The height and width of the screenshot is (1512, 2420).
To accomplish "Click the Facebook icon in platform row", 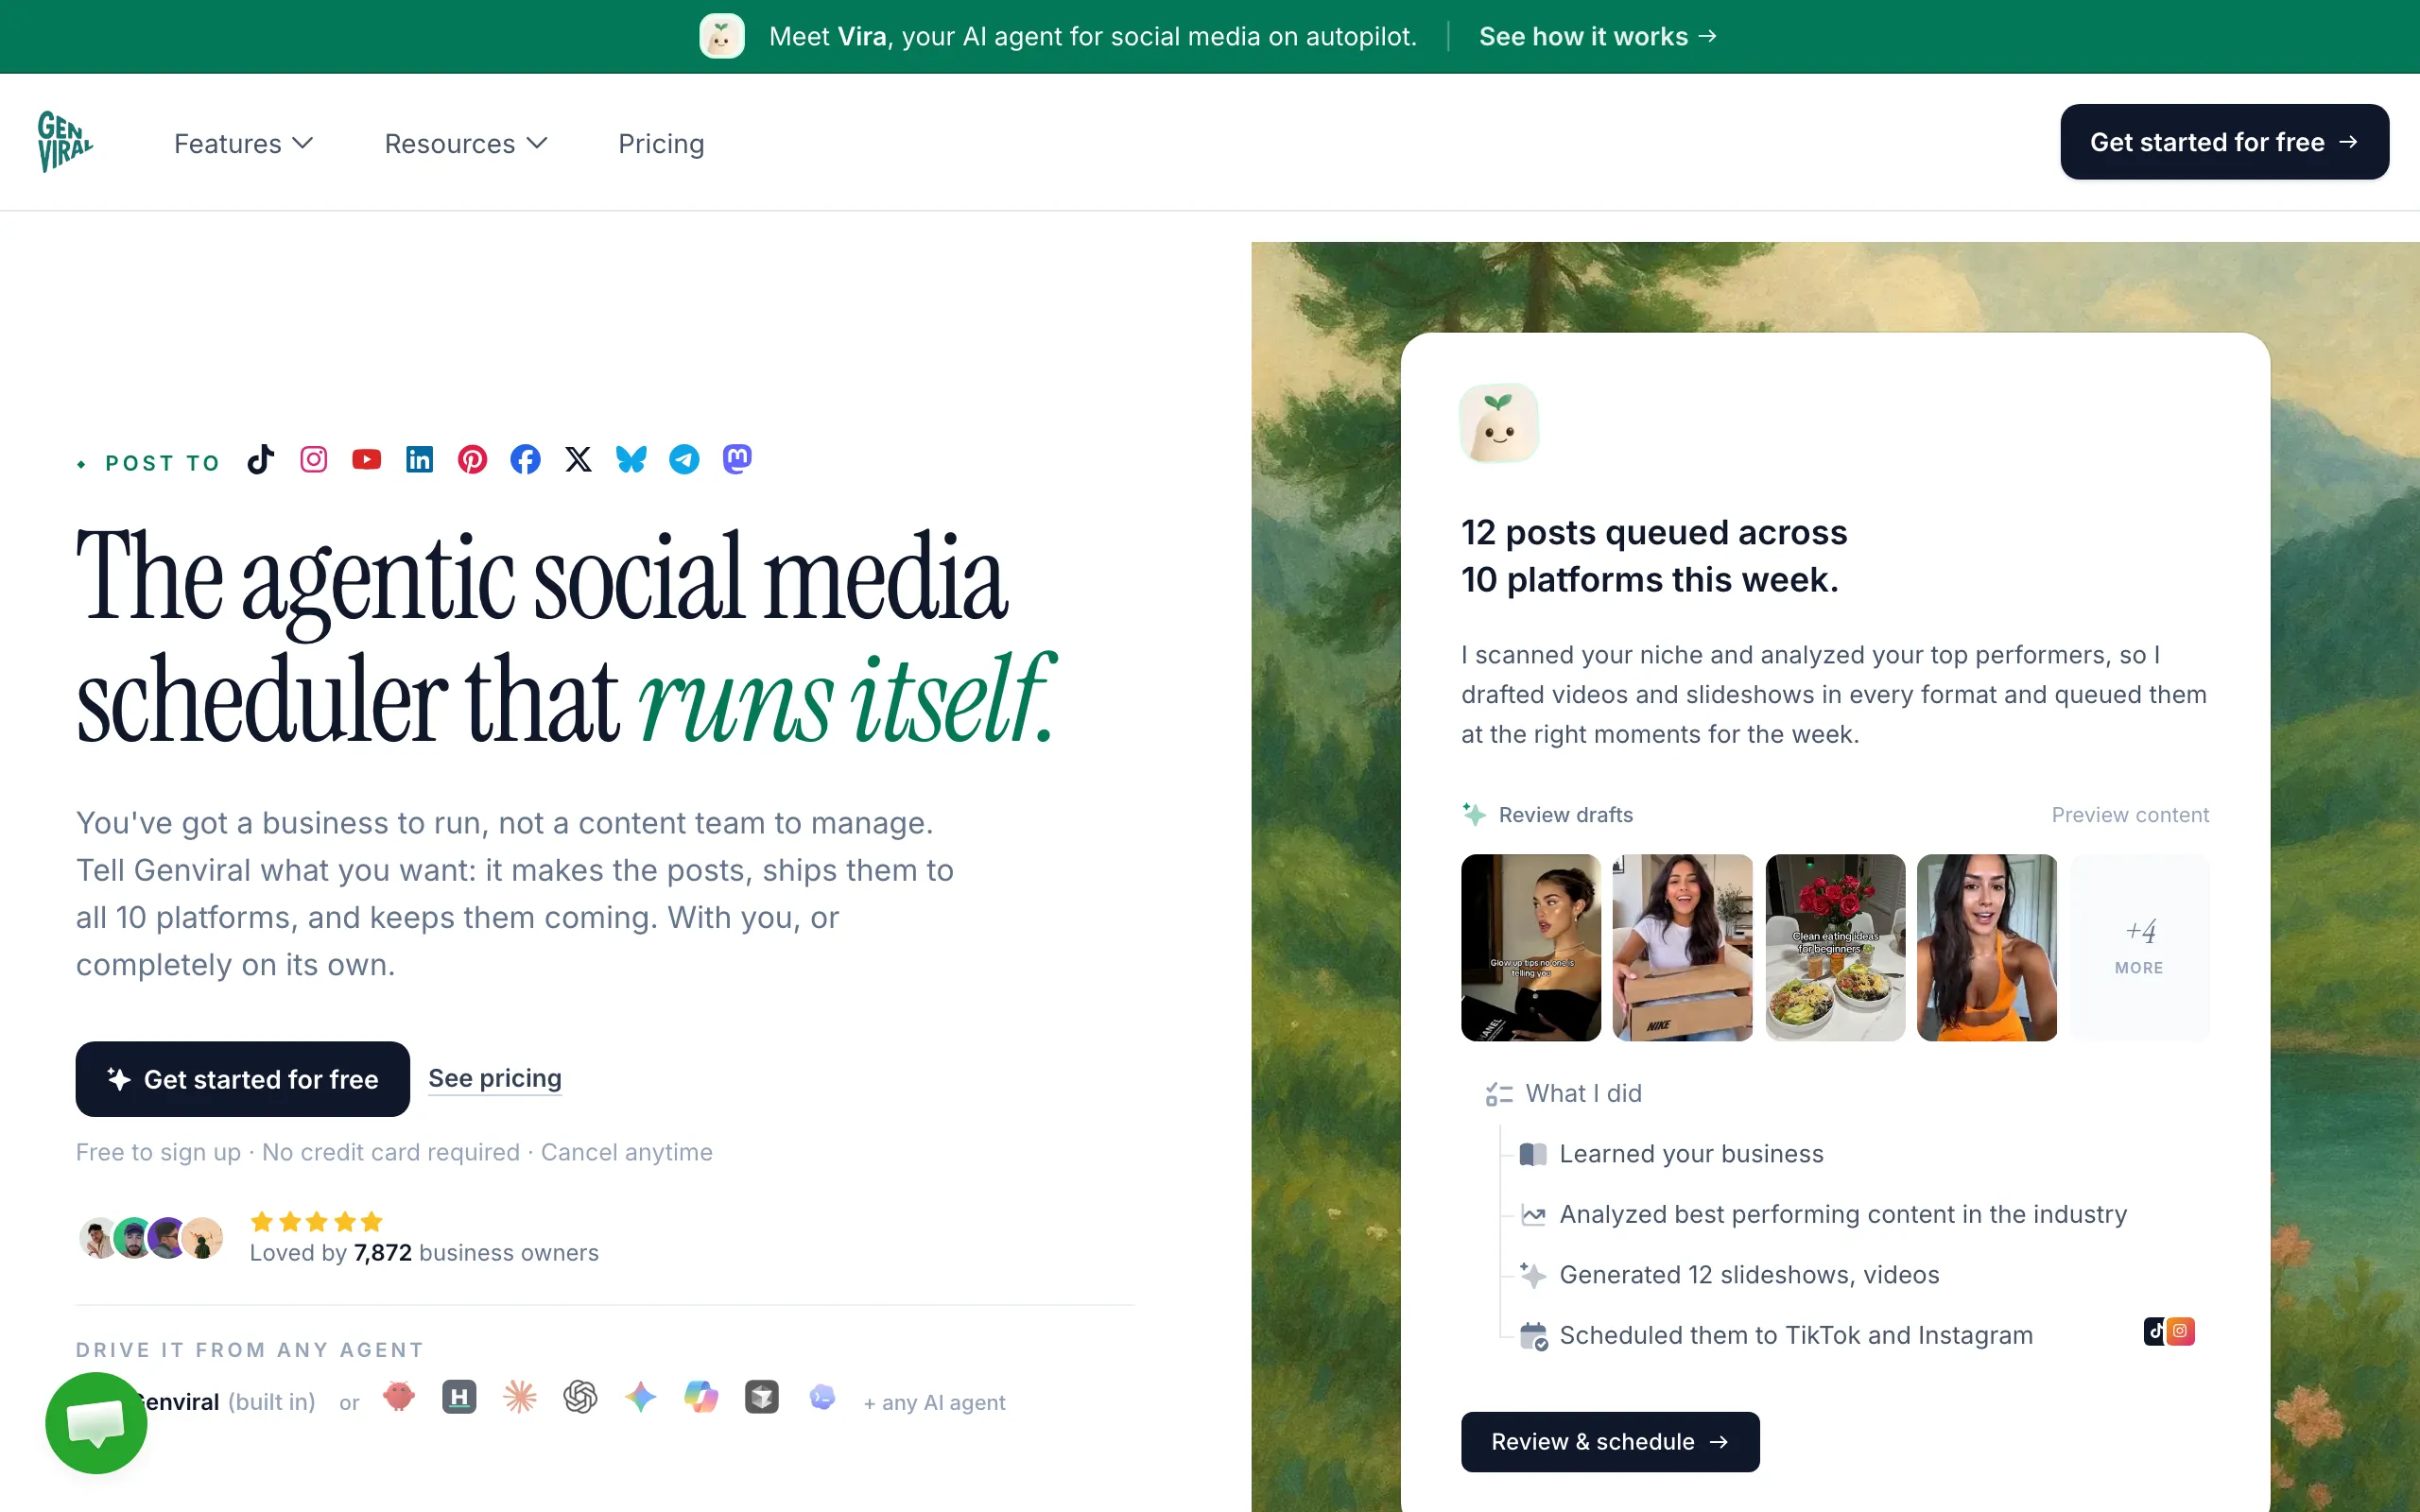I will 526,459.
